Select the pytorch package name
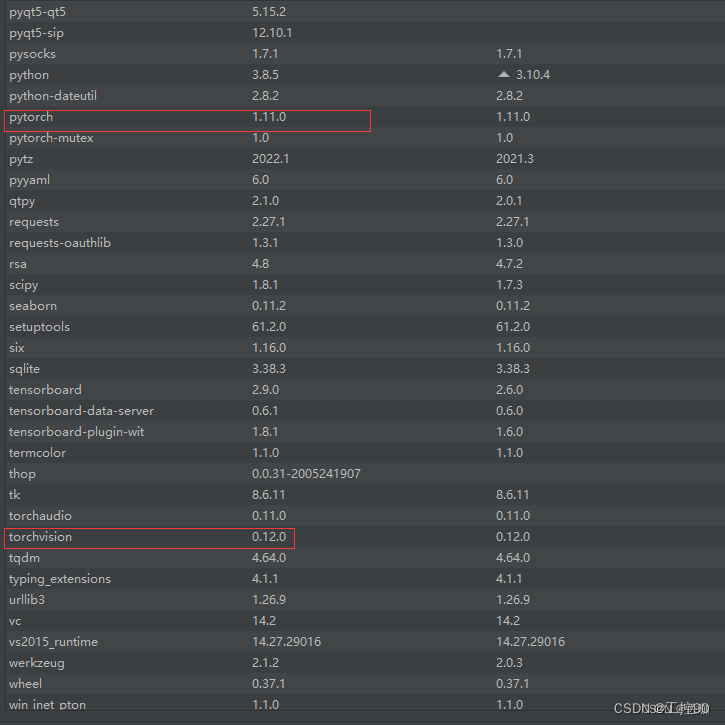 (x=31, y=117)
